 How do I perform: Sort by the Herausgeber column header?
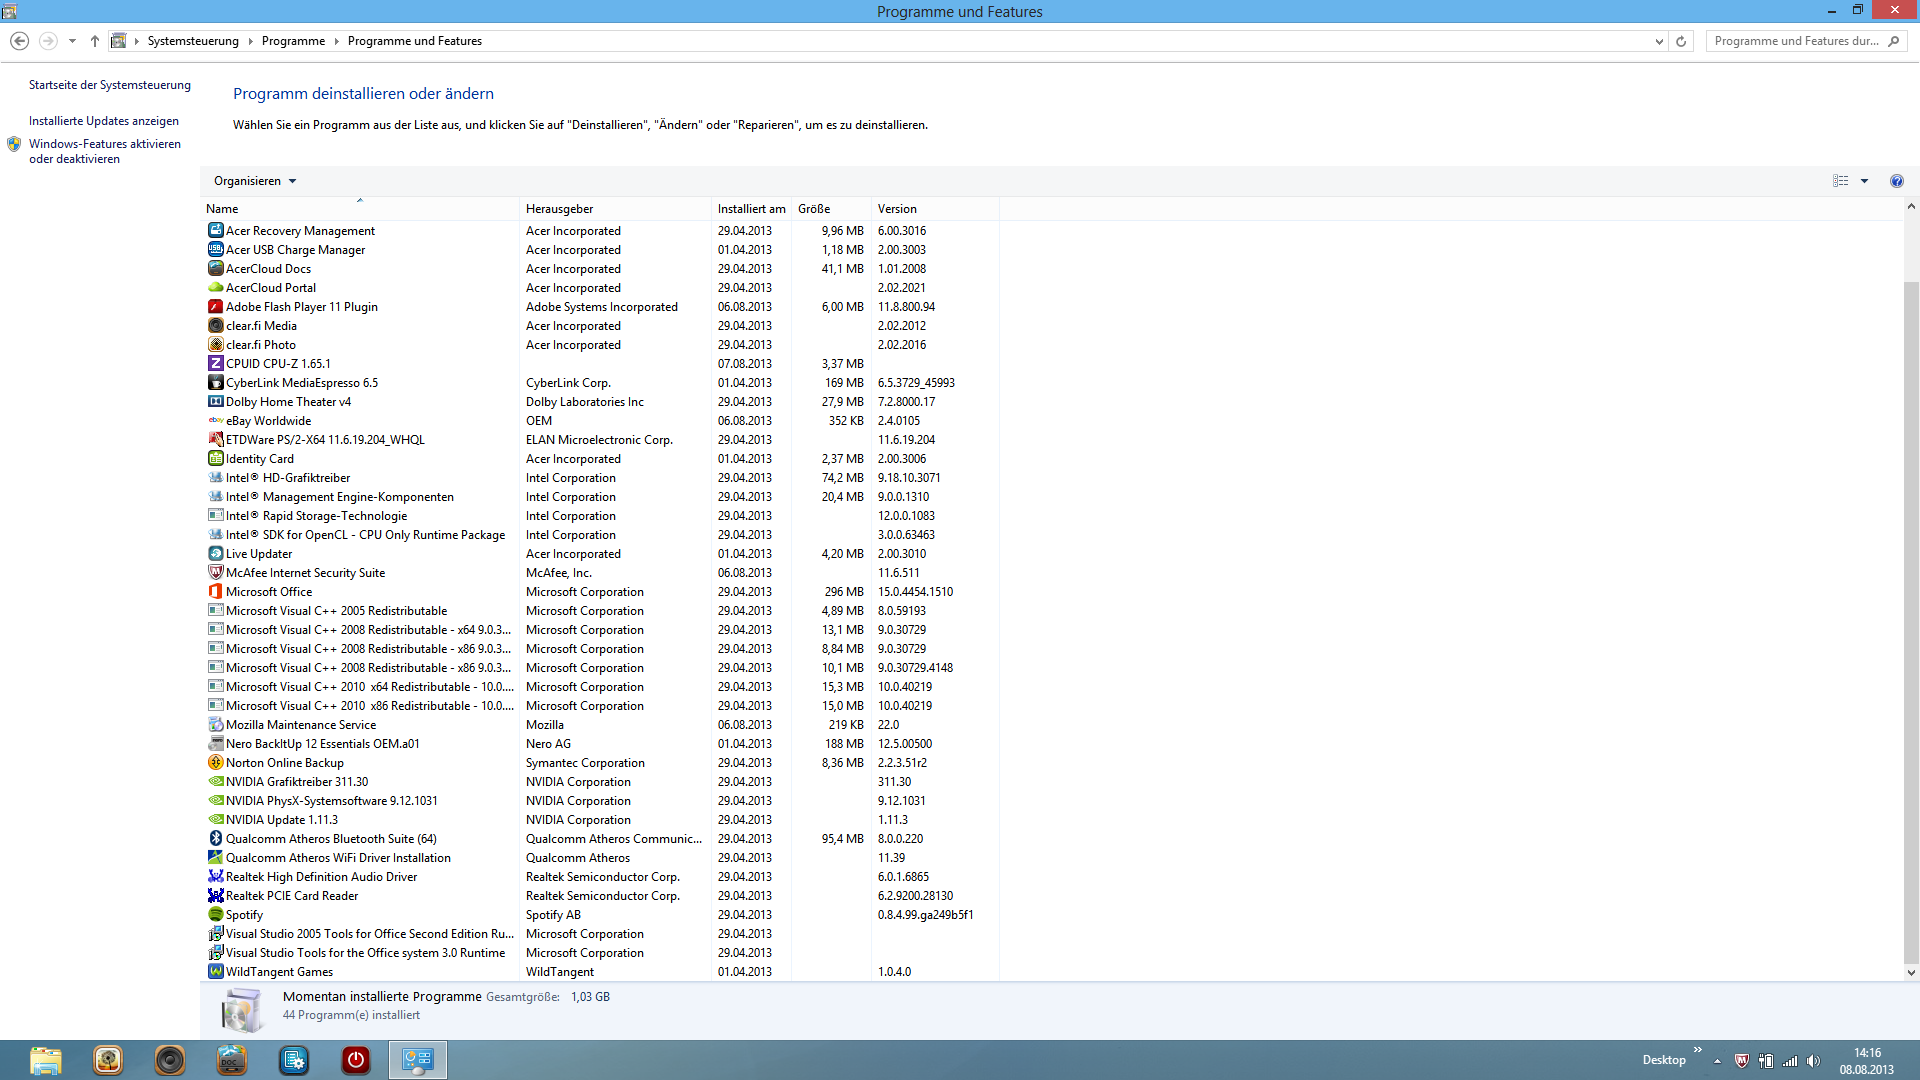coord(559,209)
